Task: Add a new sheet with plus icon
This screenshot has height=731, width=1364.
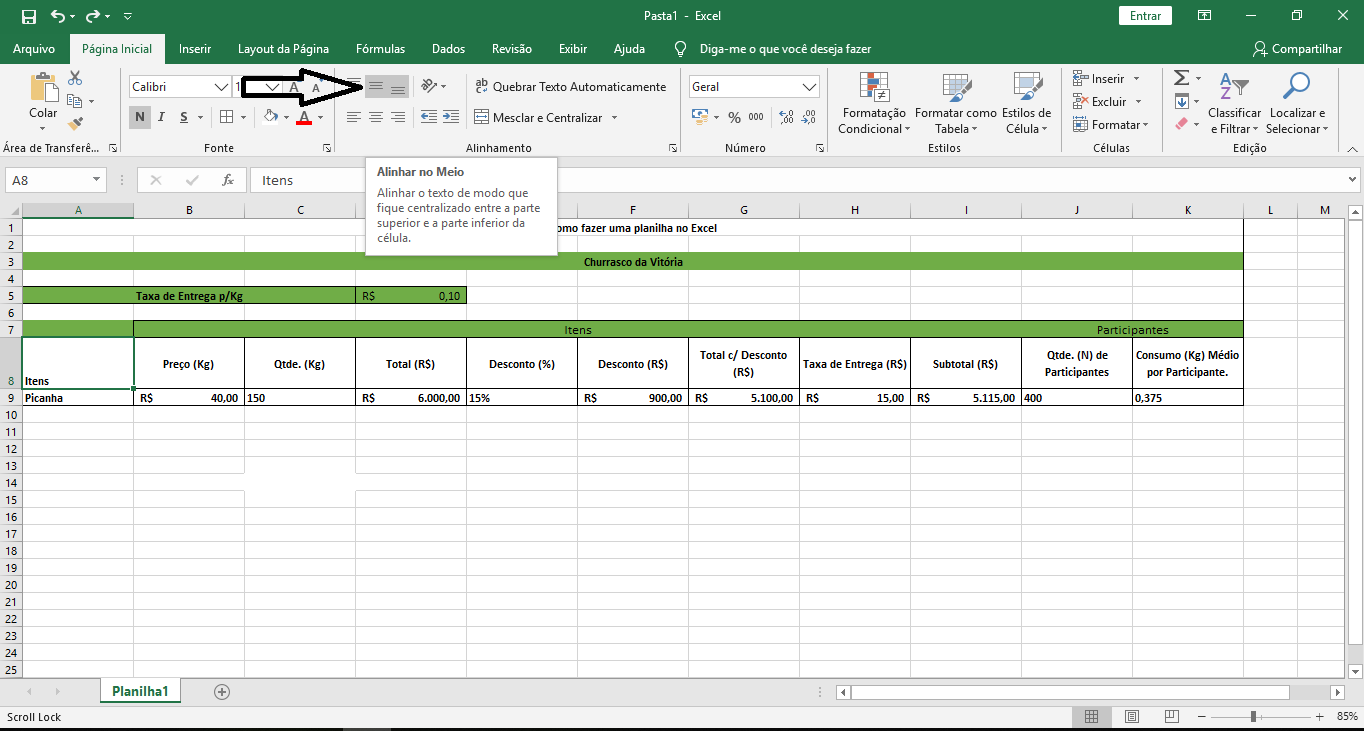Action: tap(222, 692)
